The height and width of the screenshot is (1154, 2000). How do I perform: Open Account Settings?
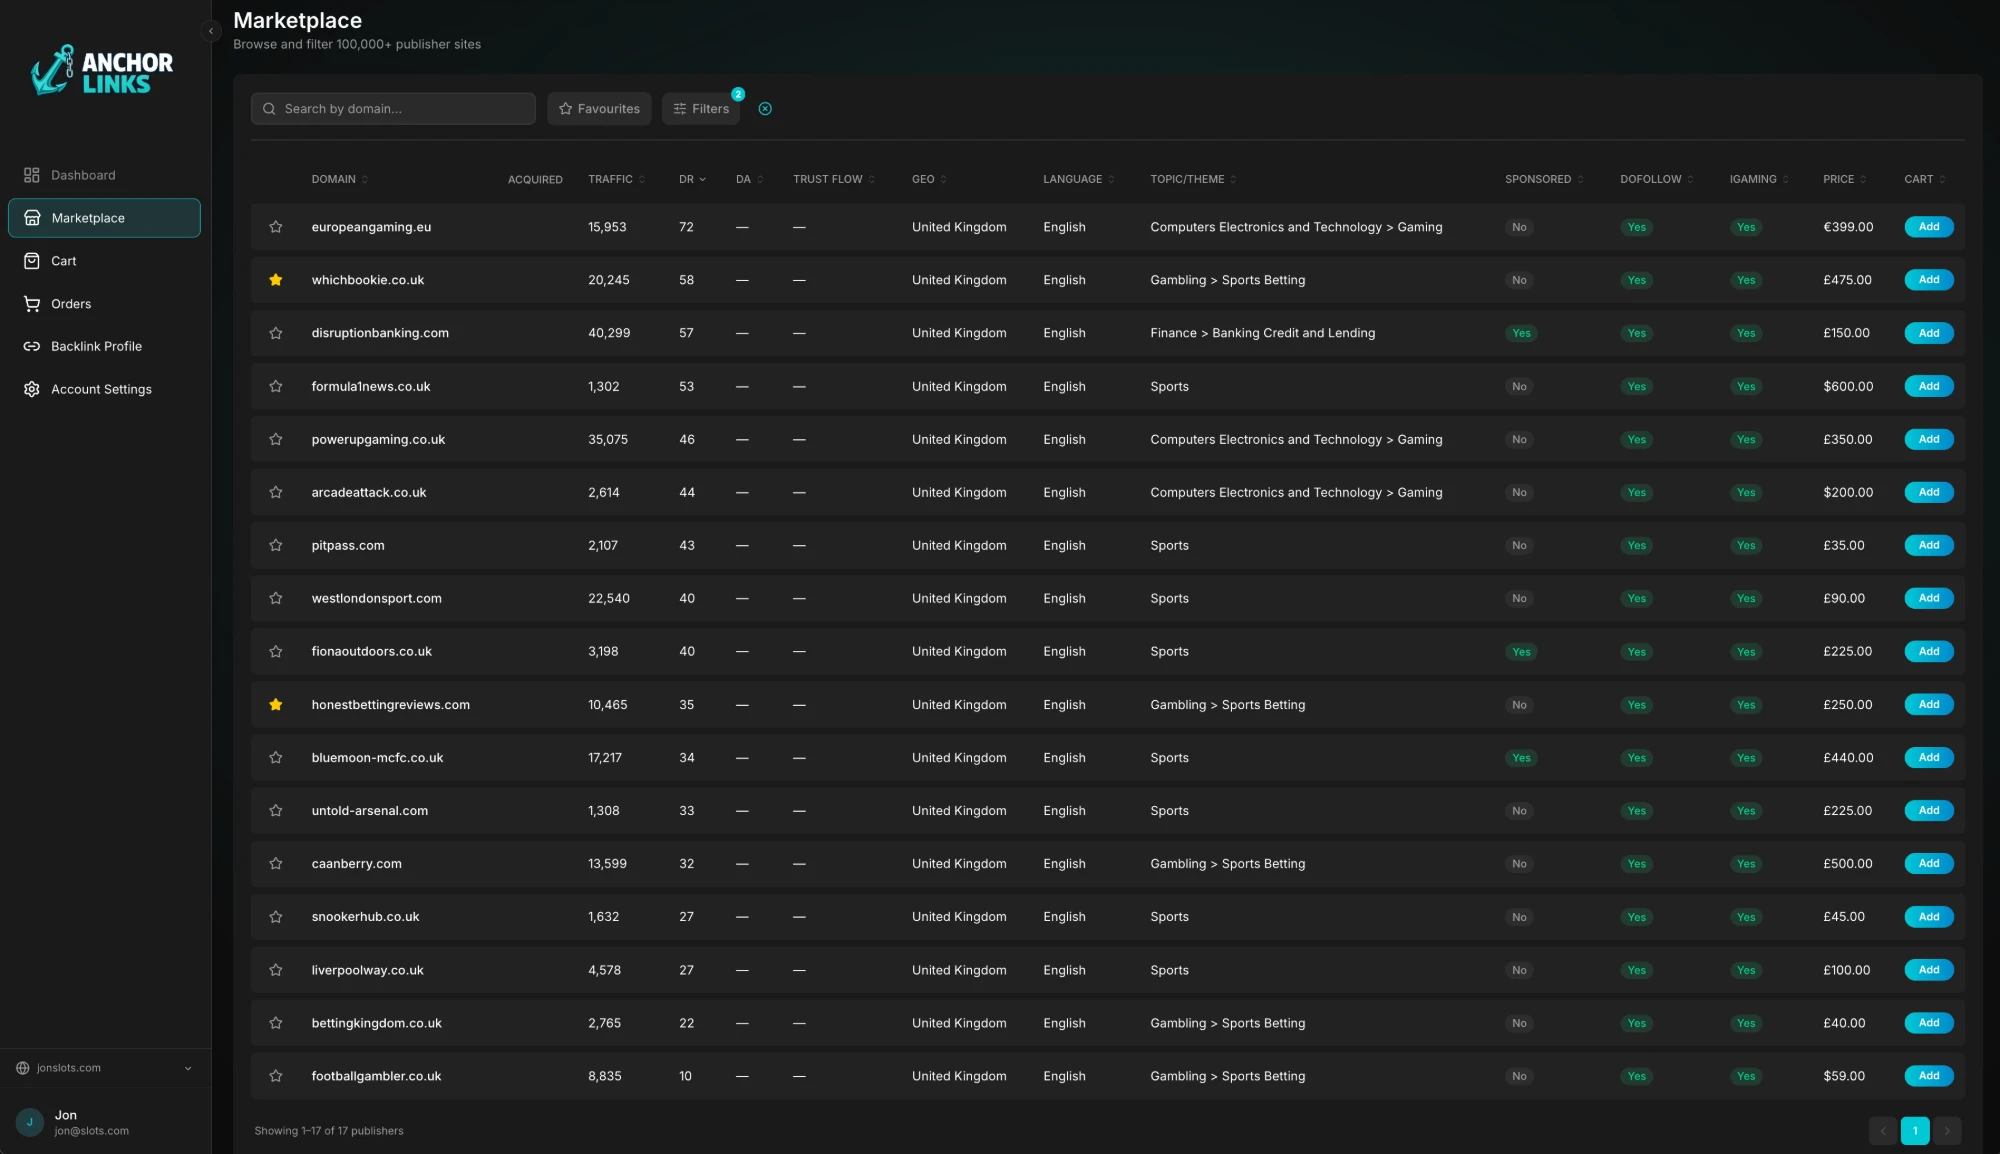click(x=104, y=389)
